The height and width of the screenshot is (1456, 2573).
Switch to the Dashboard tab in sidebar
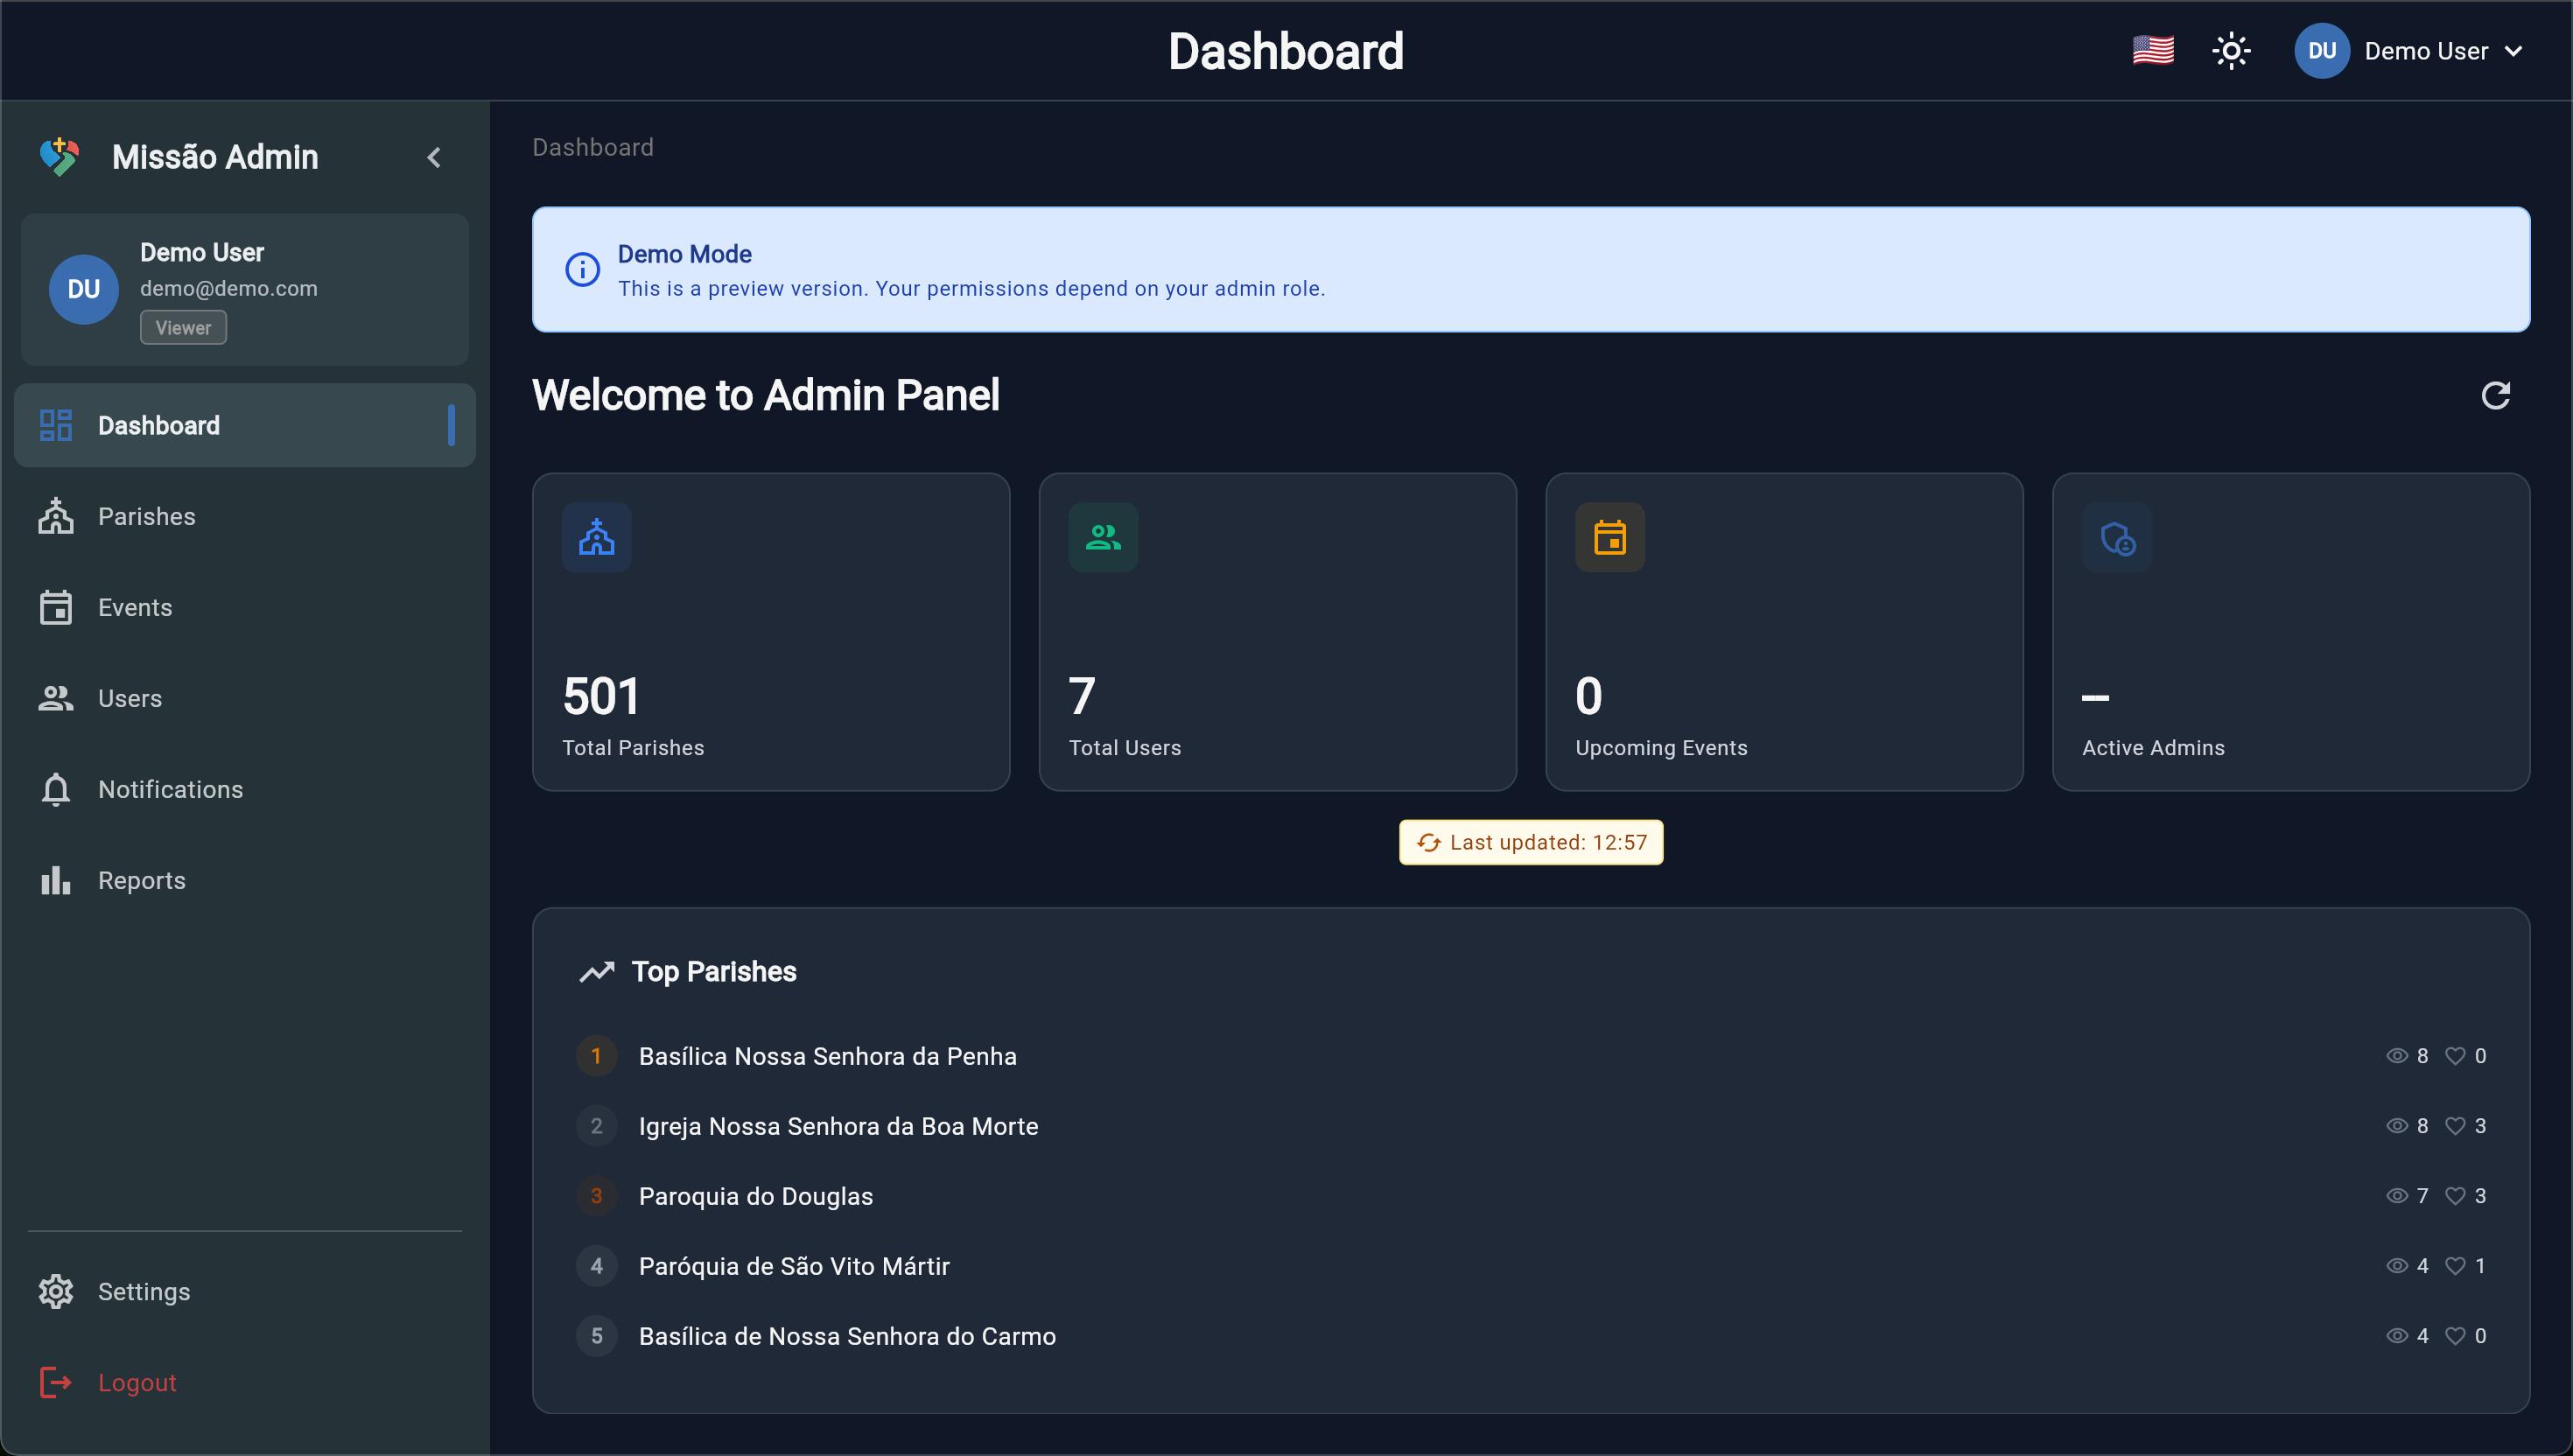coord(159,425)
